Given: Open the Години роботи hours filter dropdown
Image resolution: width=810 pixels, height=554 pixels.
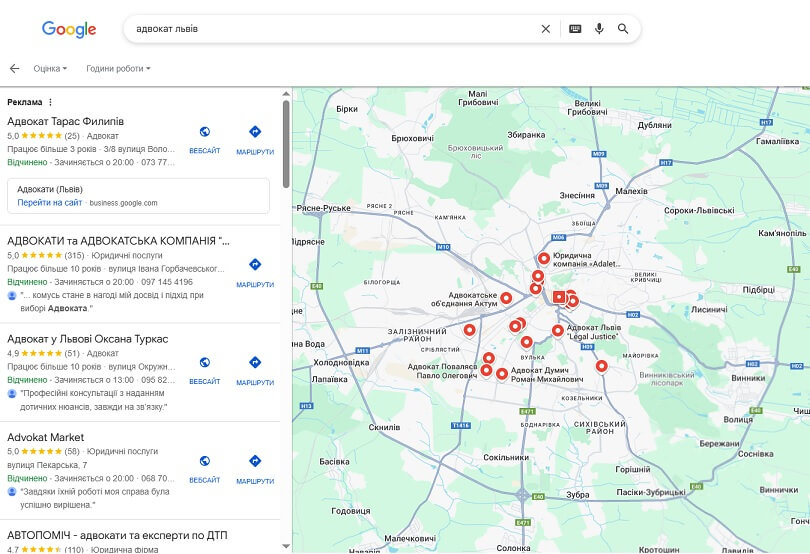Looking at the screenshot, I should pyautogui.click(x=118, y=68).
